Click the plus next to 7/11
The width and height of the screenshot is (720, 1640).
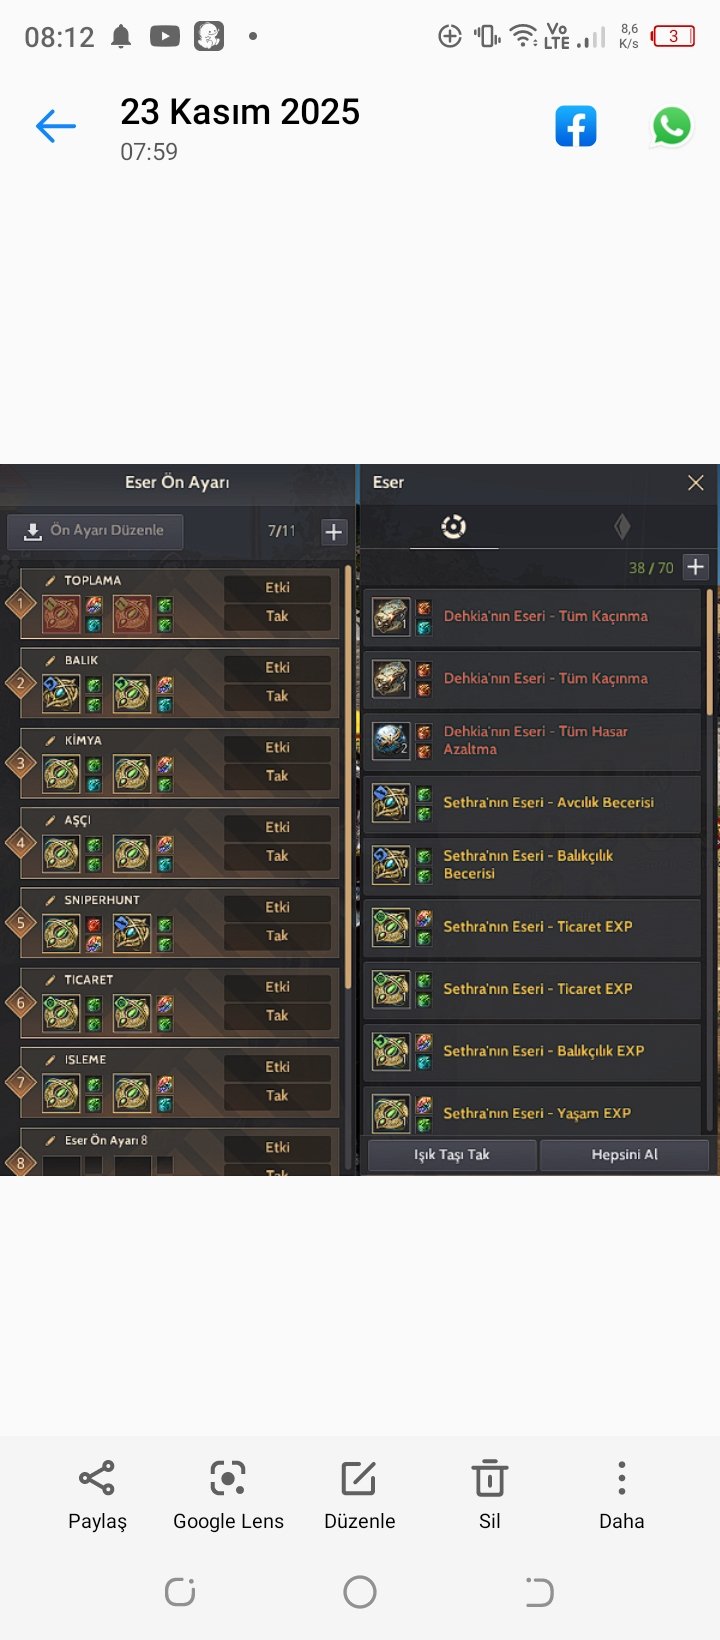[x=334, y=531]
